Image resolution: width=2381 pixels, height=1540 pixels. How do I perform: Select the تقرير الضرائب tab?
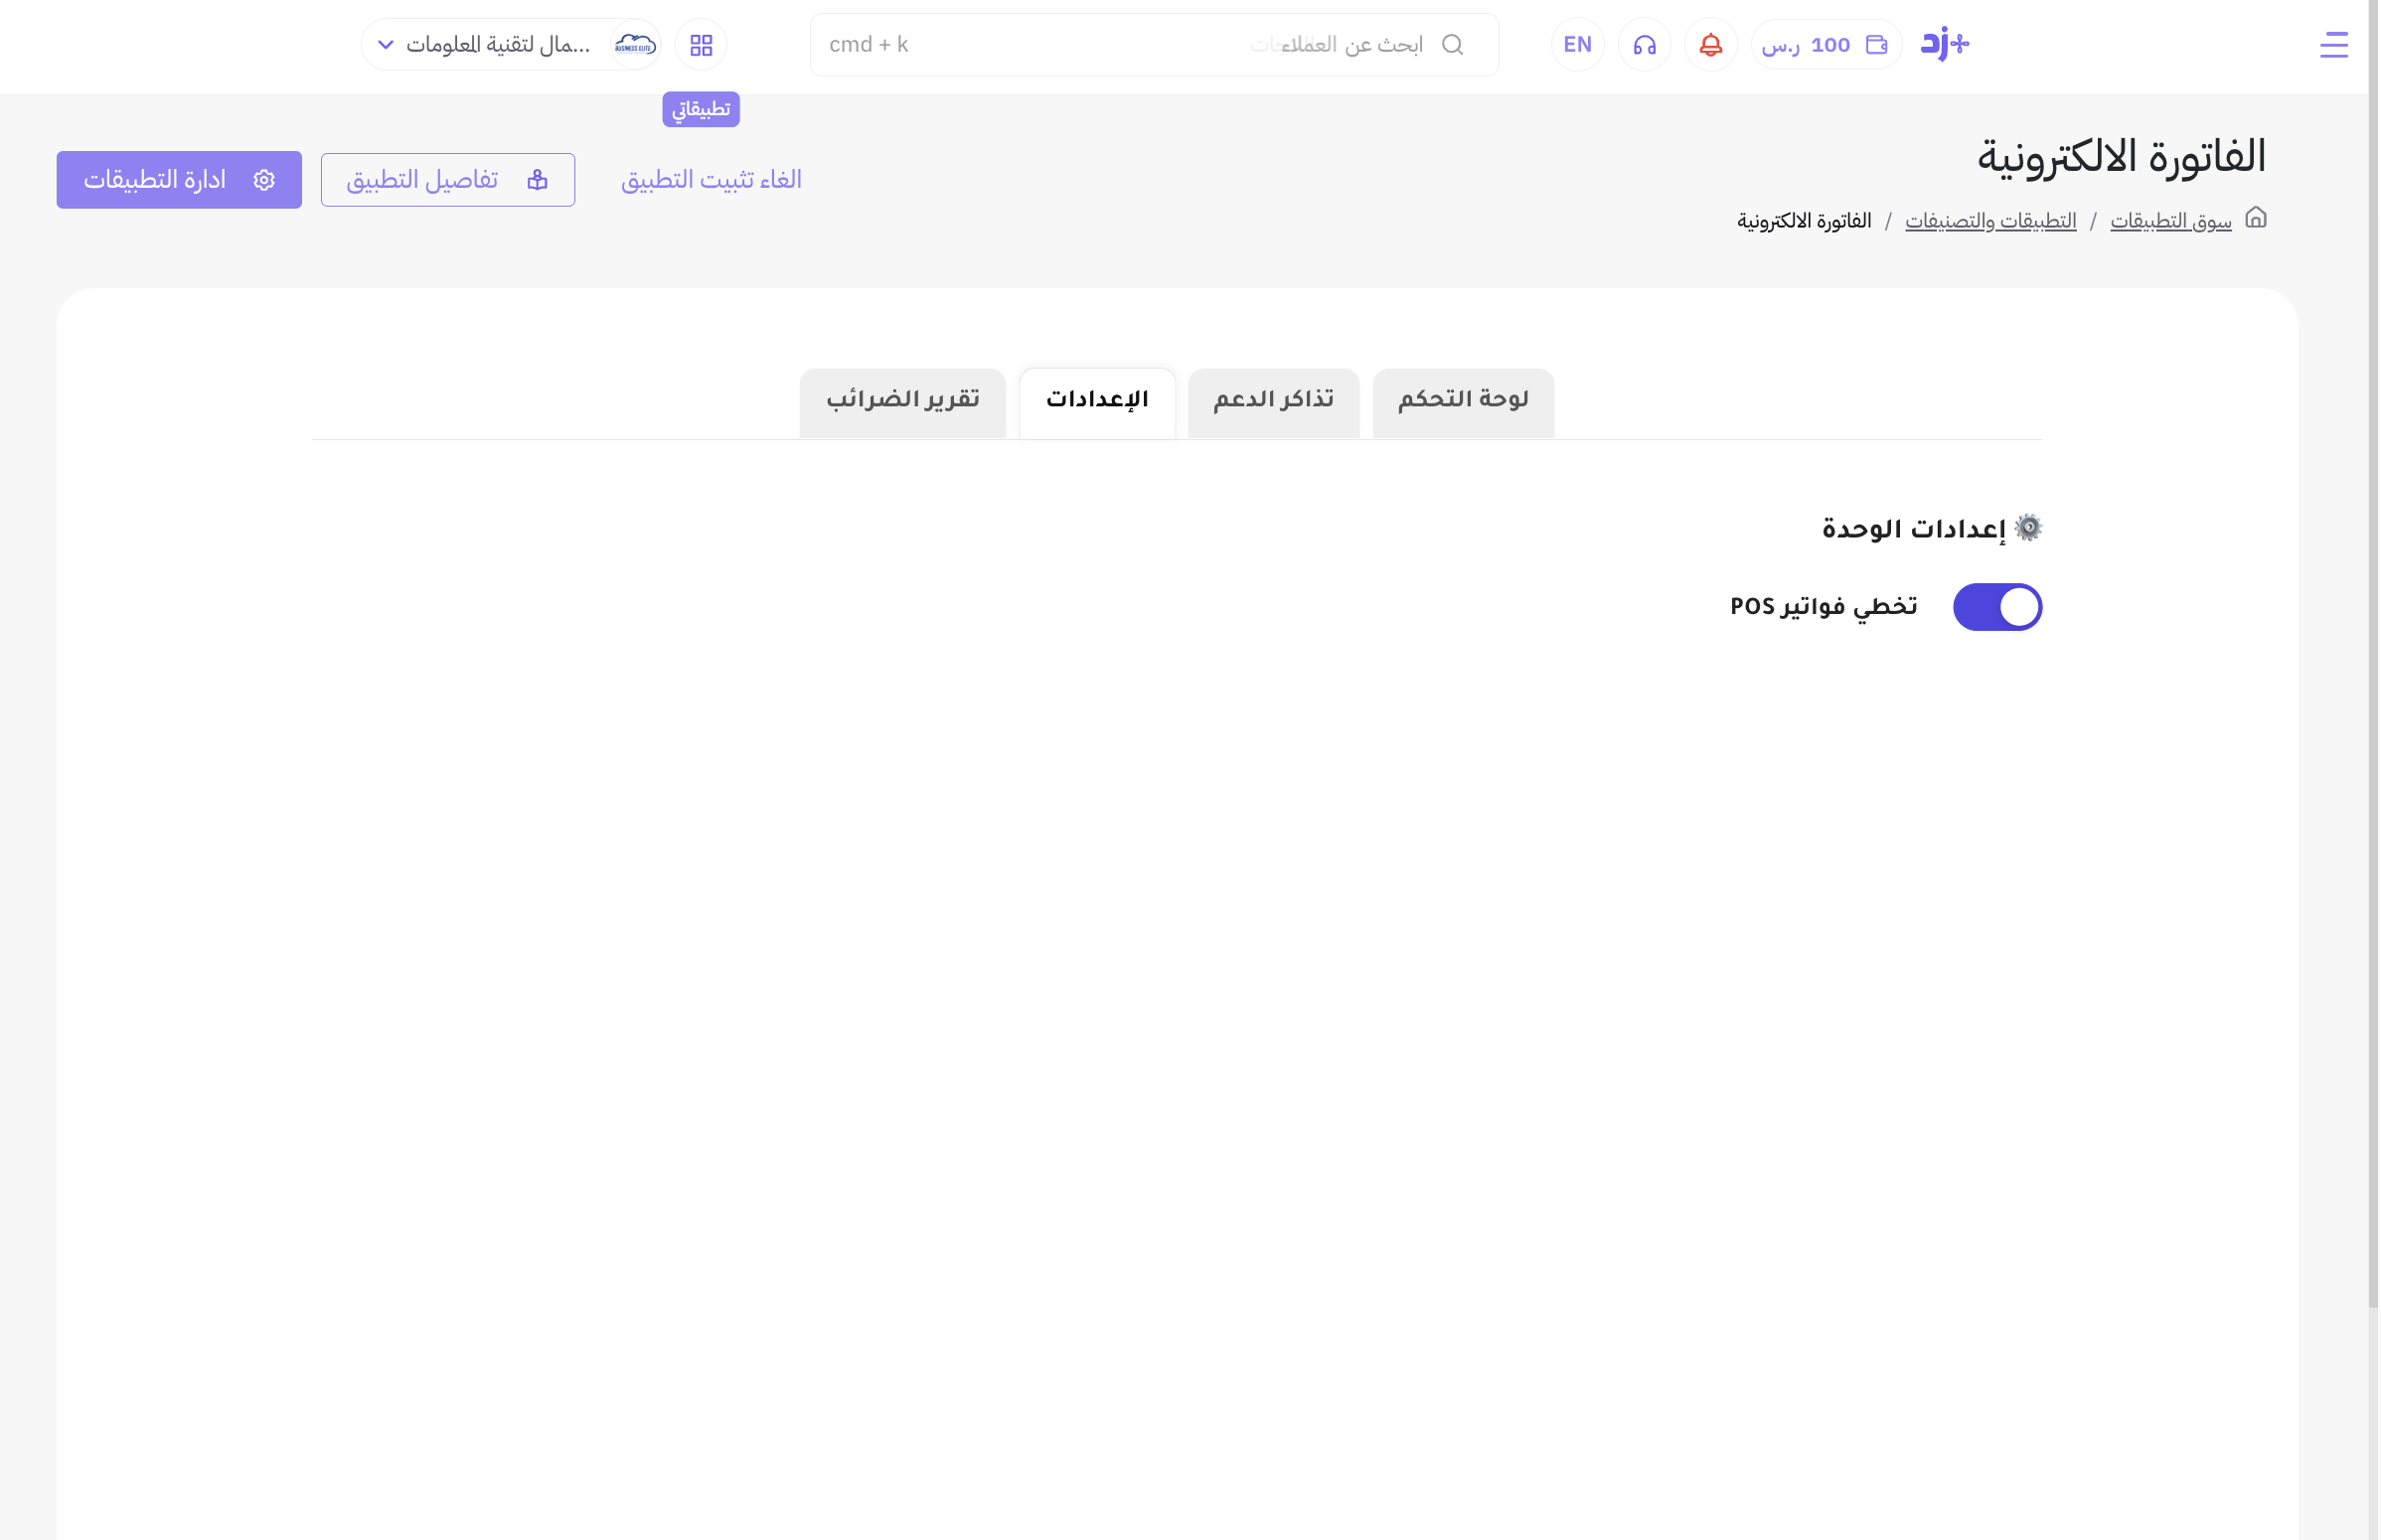902,401
